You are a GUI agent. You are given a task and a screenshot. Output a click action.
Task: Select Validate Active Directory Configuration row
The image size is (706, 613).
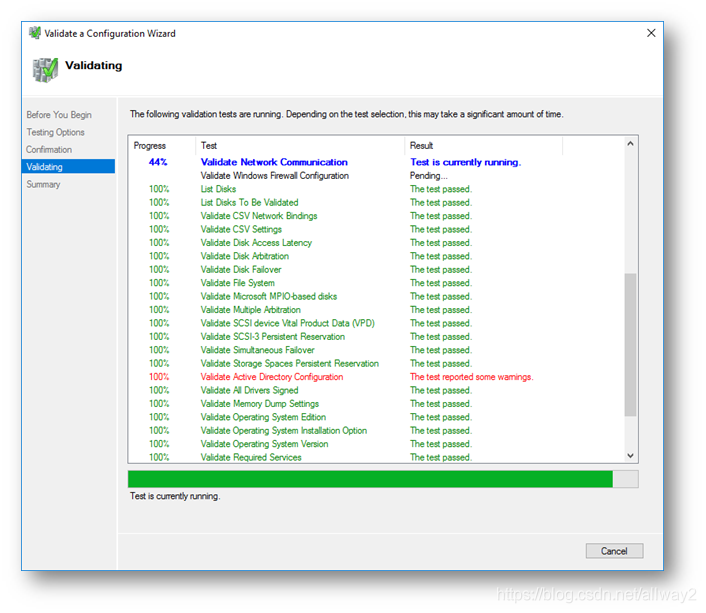click(376, 377)
